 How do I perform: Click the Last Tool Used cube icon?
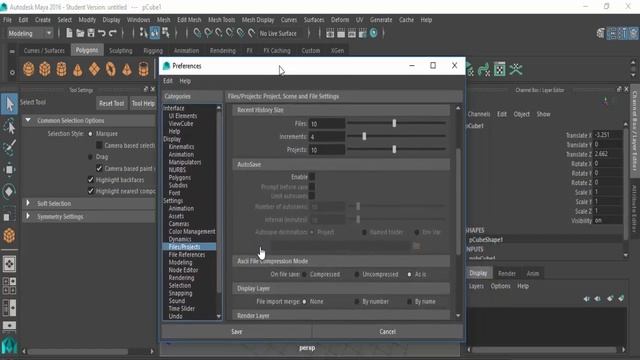9,235
